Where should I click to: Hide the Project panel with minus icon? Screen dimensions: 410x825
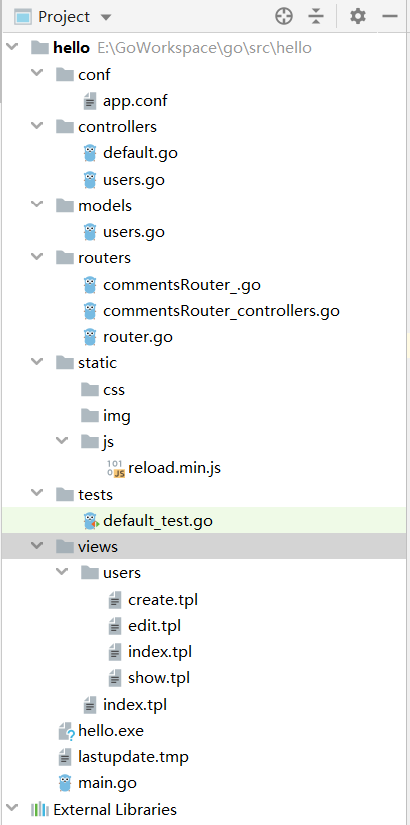389,17
